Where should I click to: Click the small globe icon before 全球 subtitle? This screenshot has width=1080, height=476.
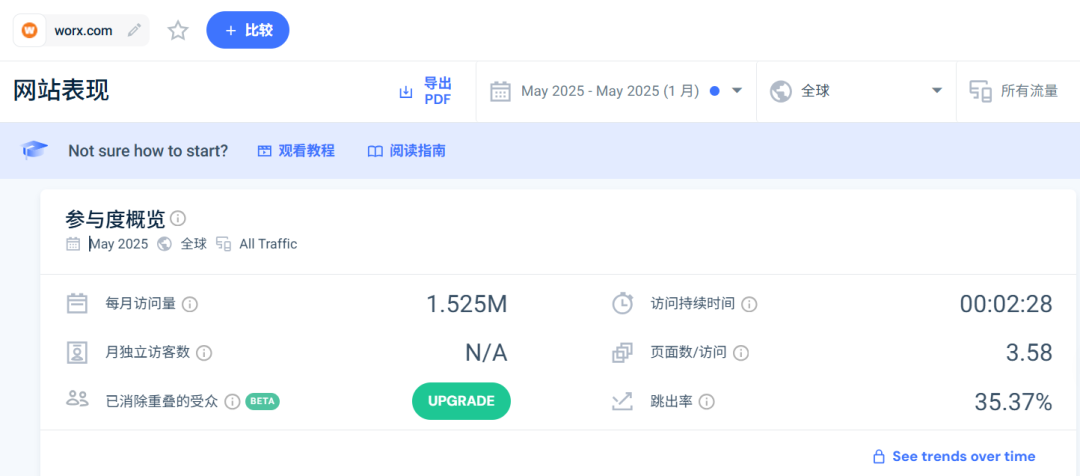click(x=164, y=244)
